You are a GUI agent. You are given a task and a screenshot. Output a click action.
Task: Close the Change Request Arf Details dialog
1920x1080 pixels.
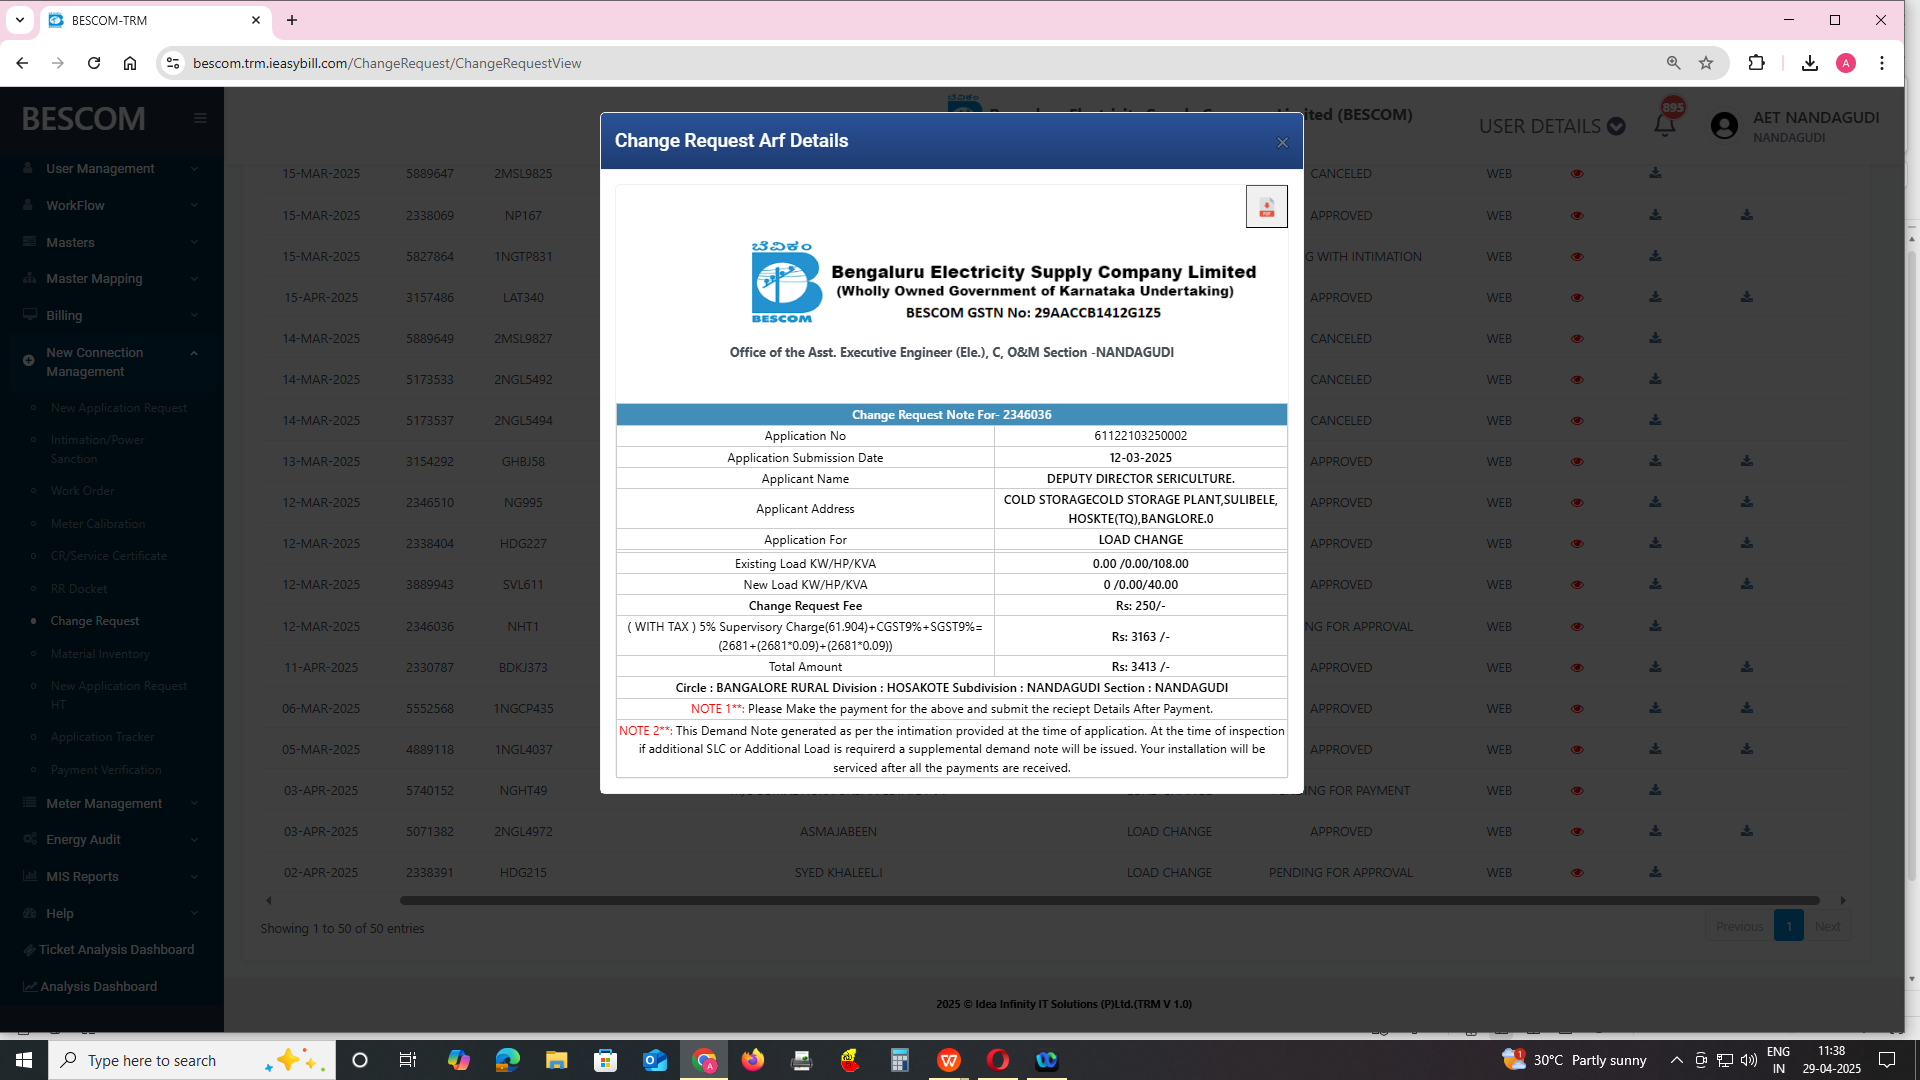pos(1282,143)
